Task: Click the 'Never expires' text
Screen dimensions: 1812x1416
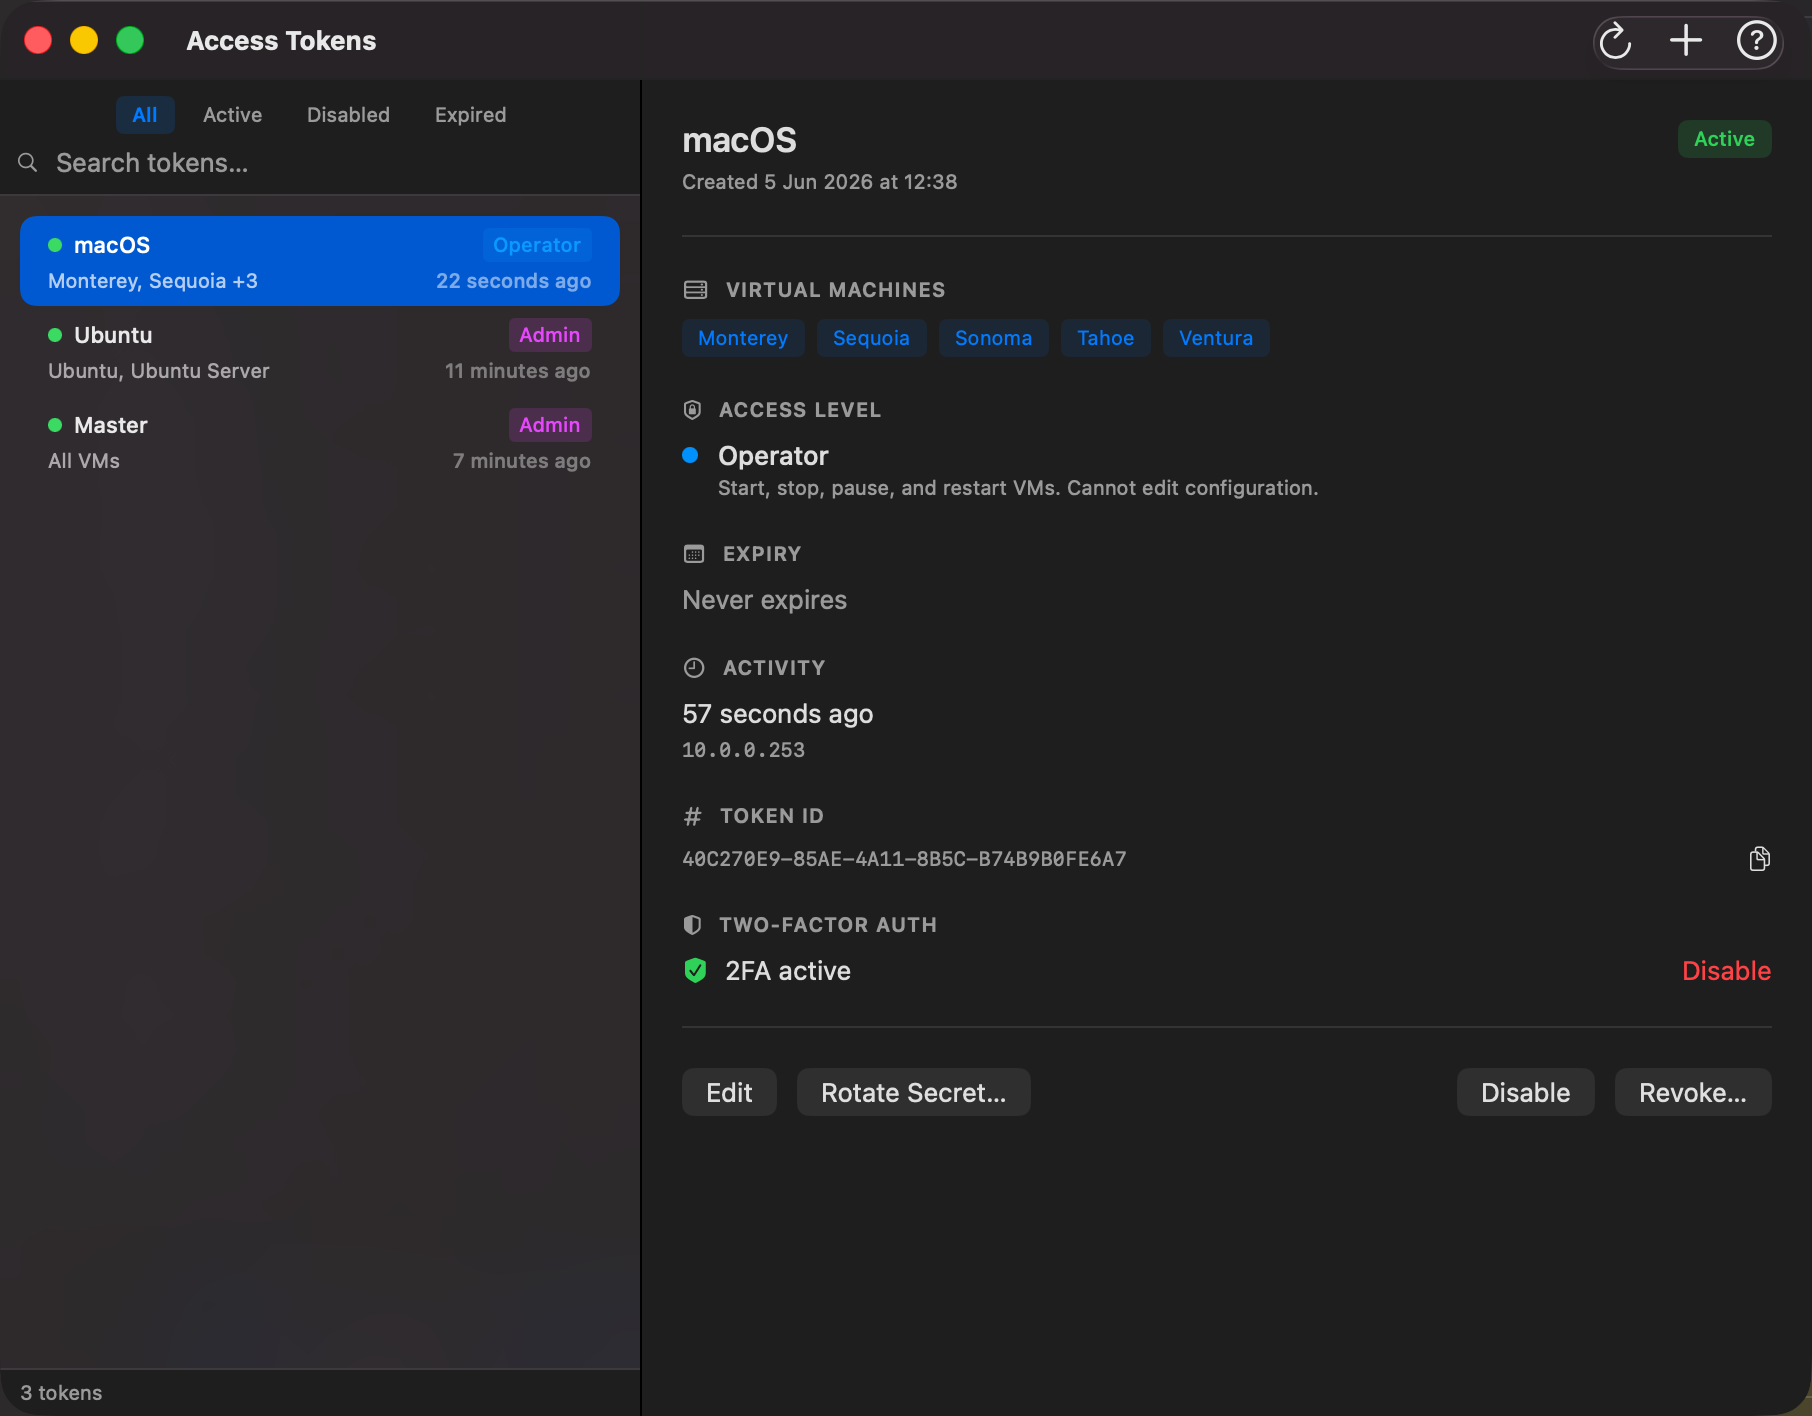Action: click(765, 600)
